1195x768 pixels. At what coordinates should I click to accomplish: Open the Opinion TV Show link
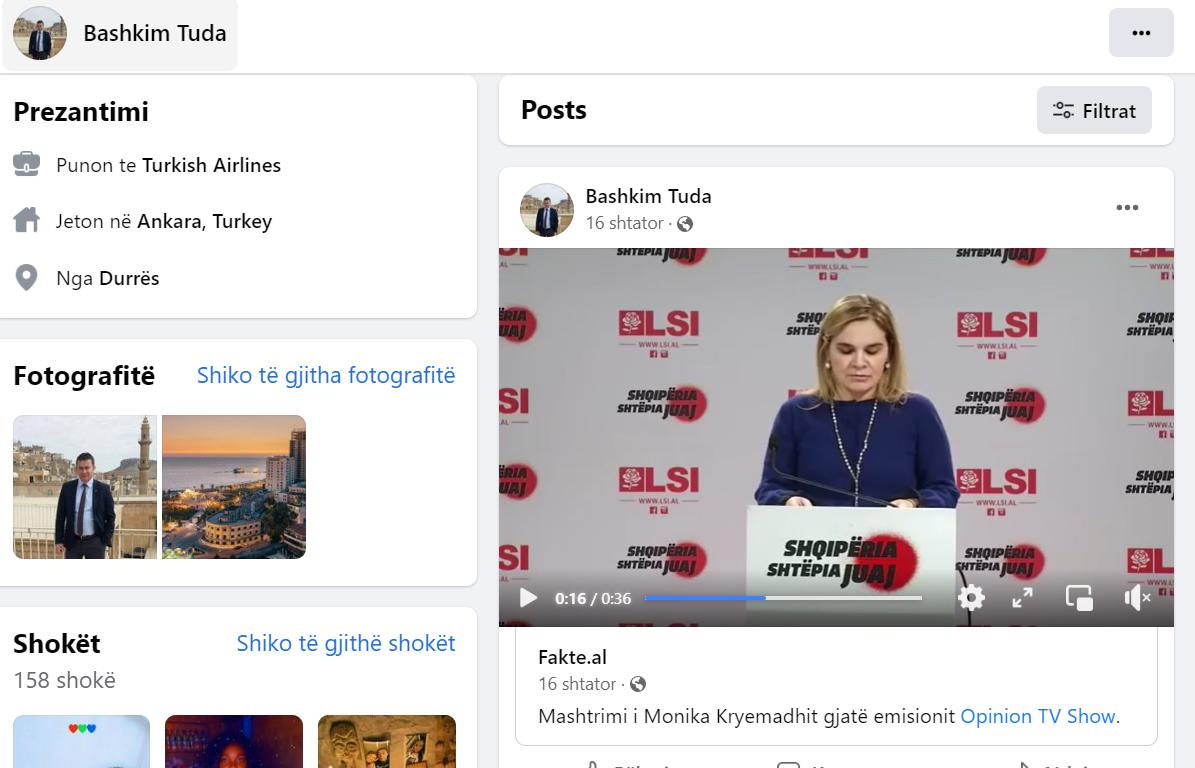pos(1037,716)
